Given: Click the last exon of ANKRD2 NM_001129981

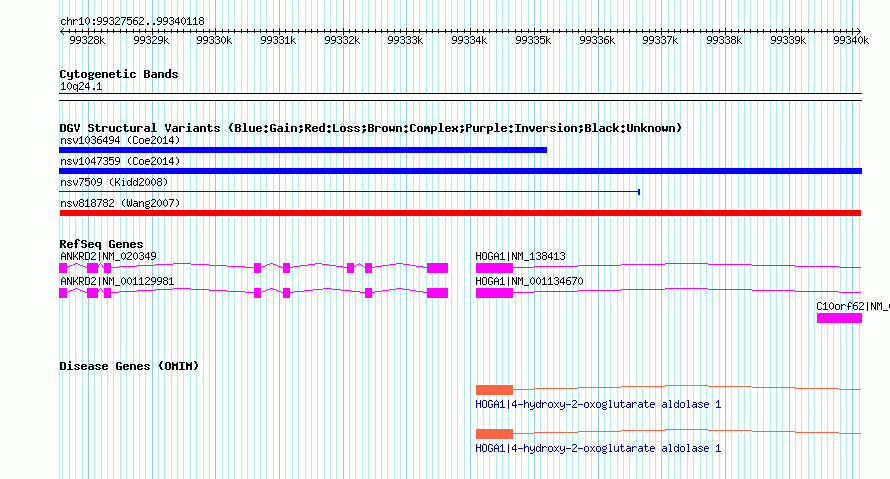Looking at the screenshot, I should pyautogui.click(x=438, y=293).
